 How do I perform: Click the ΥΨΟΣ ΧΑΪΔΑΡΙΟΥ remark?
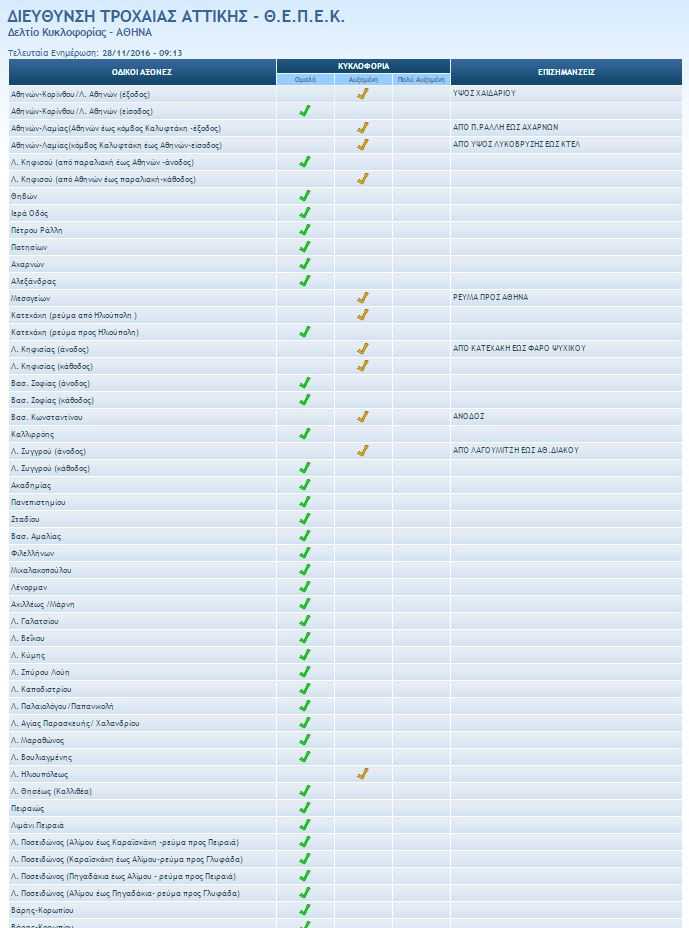coord(484,93)
